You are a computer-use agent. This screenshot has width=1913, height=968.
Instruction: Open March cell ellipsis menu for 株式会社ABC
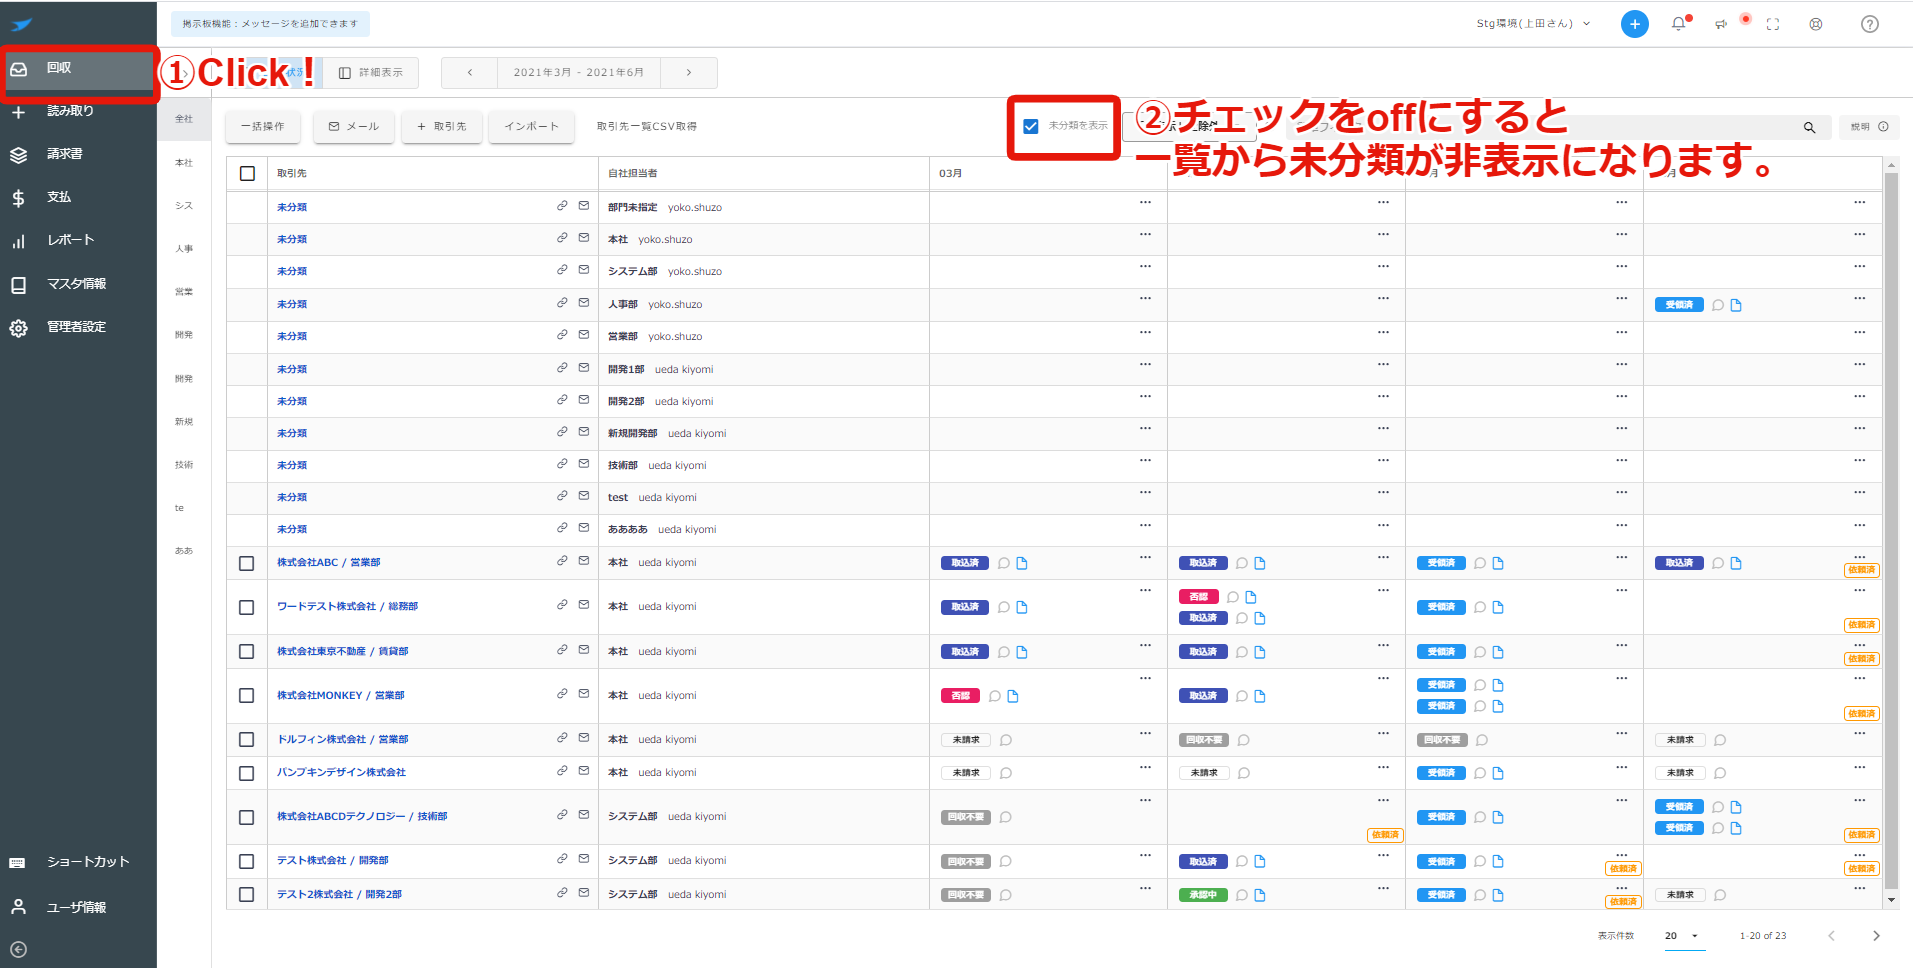[x=1145, y=557]
